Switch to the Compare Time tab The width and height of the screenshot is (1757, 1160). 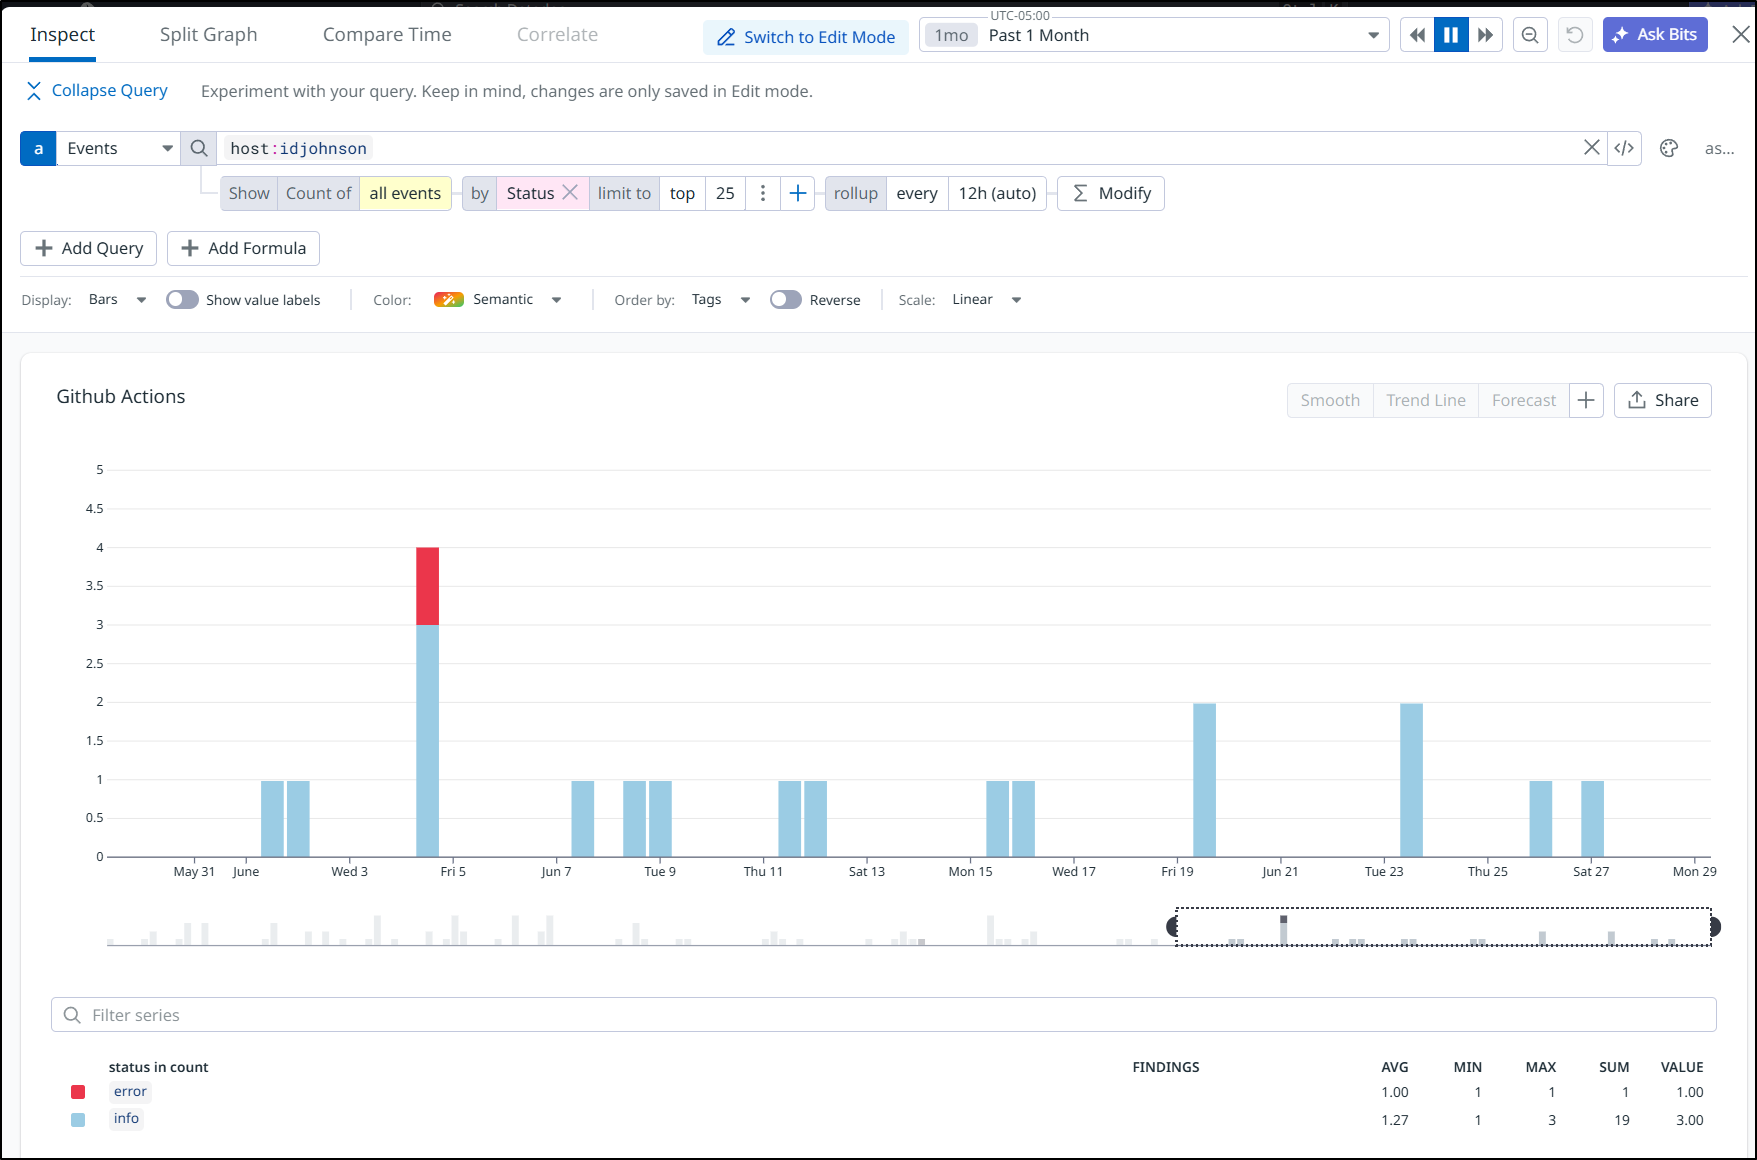[x=387, y=34]
